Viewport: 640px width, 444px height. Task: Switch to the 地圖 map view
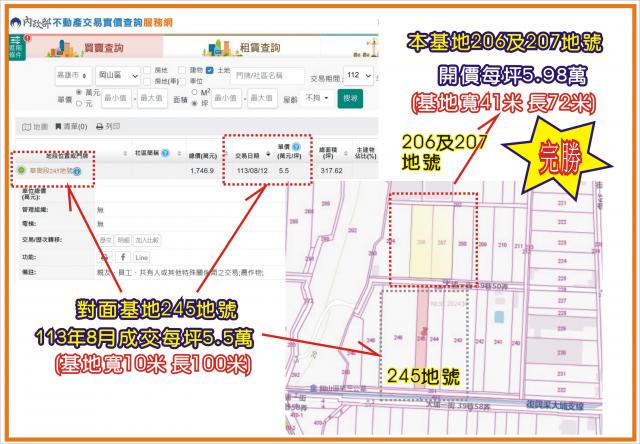click(35, 127)
